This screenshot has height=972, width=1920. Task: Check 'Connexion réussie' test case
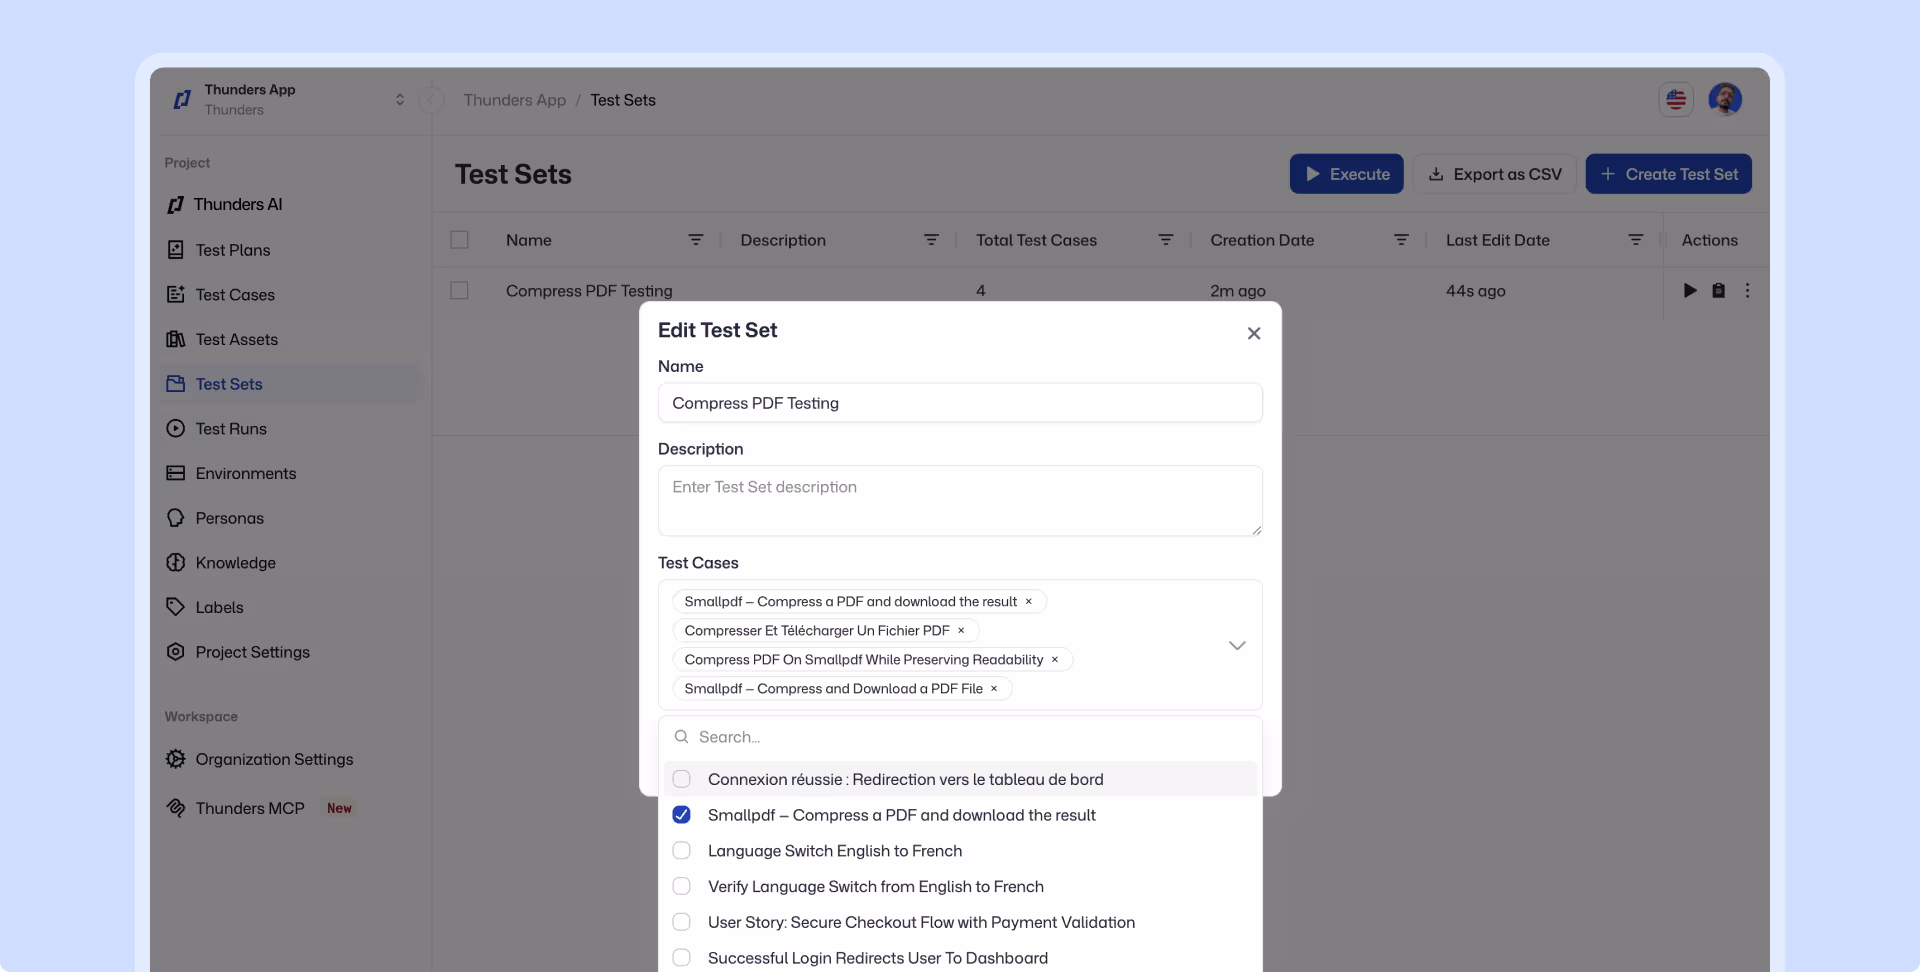click(x=681, y=779)
